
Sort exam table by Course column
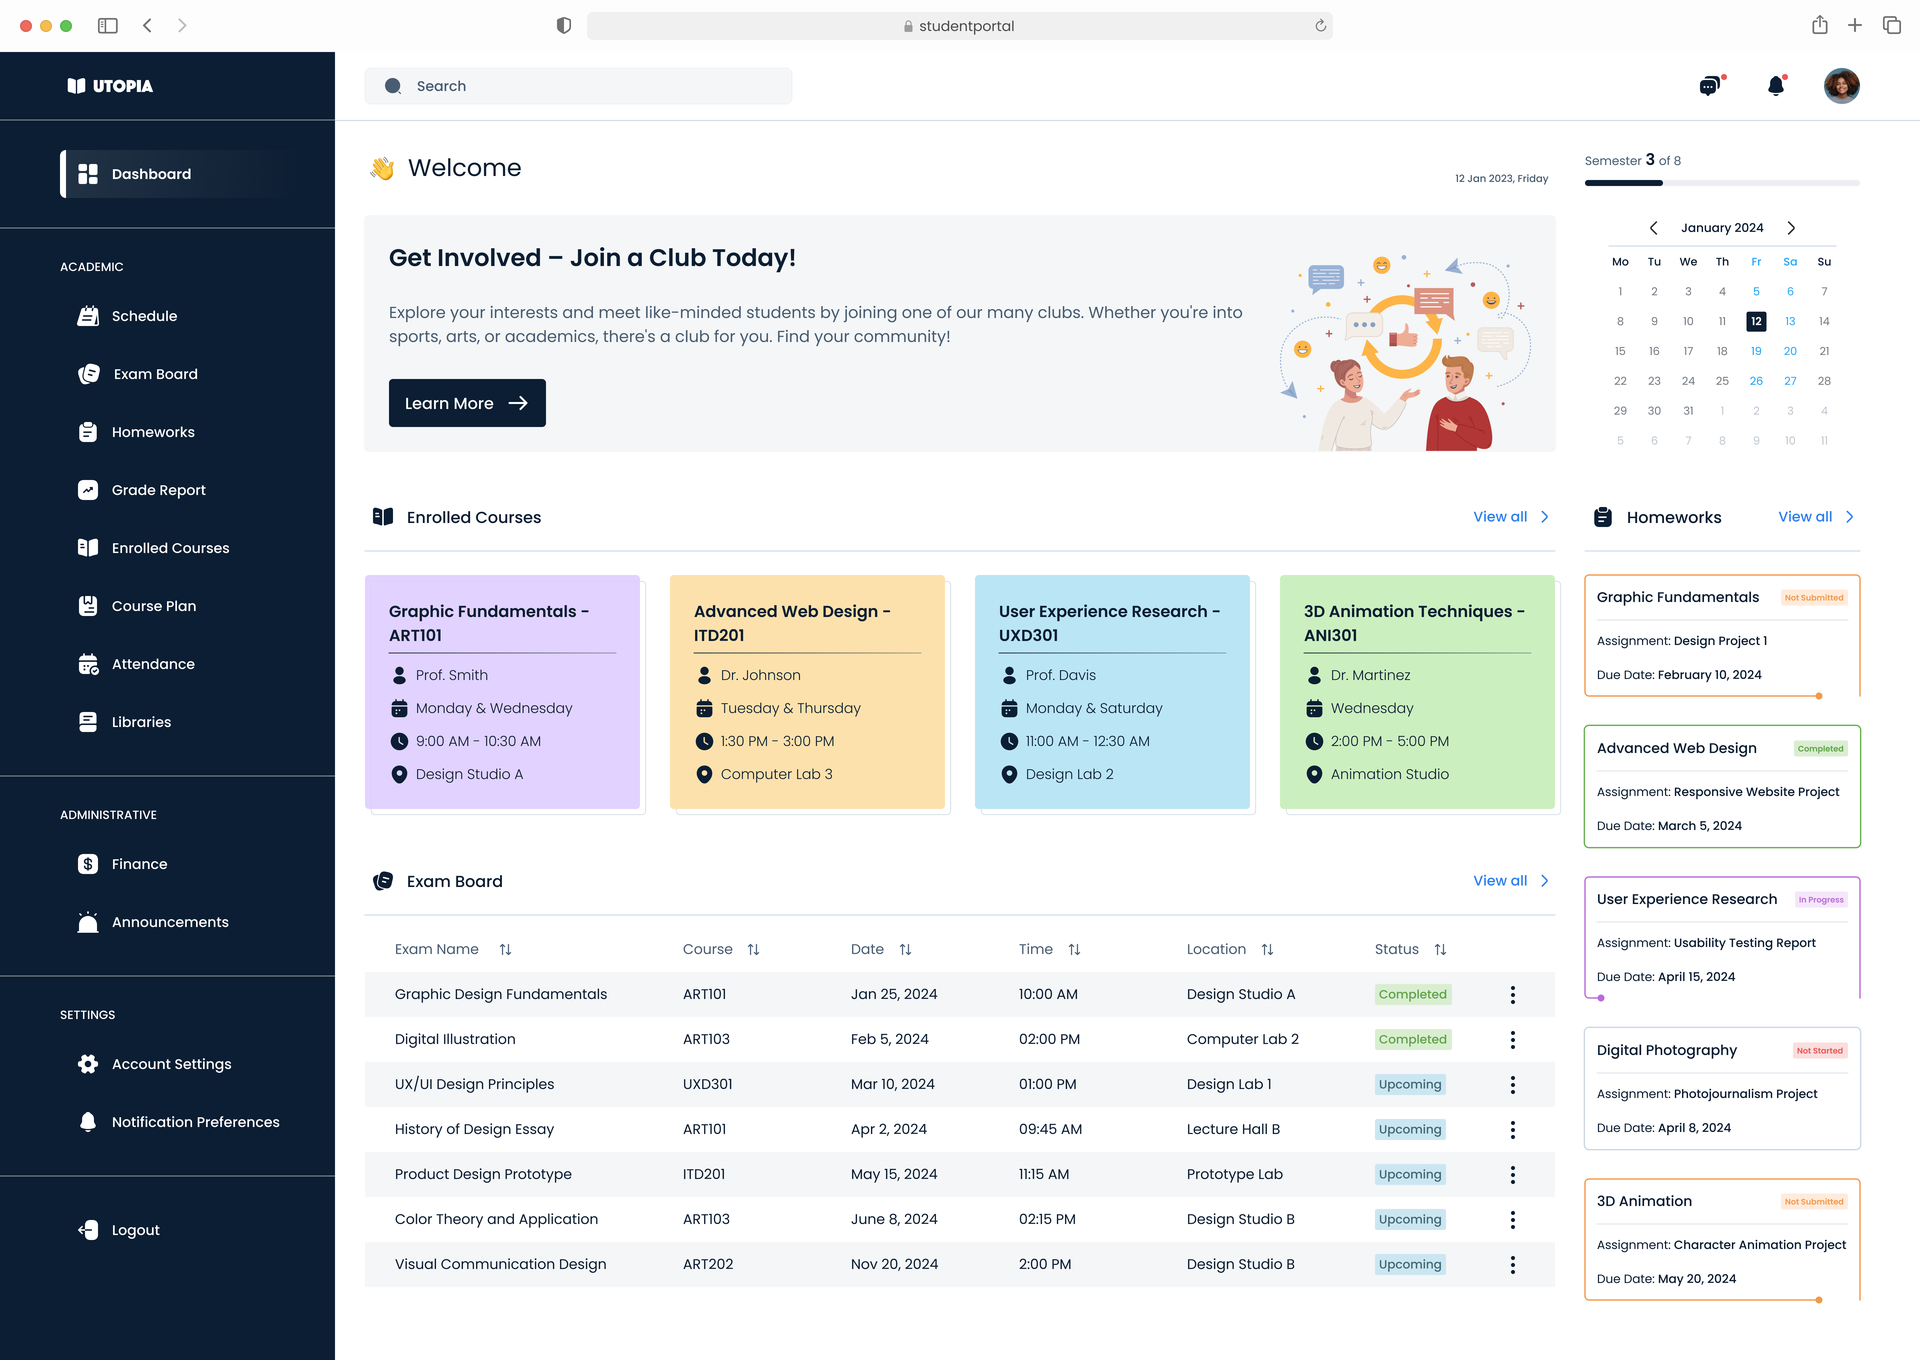pyautogui.click(x=753, y=950)
